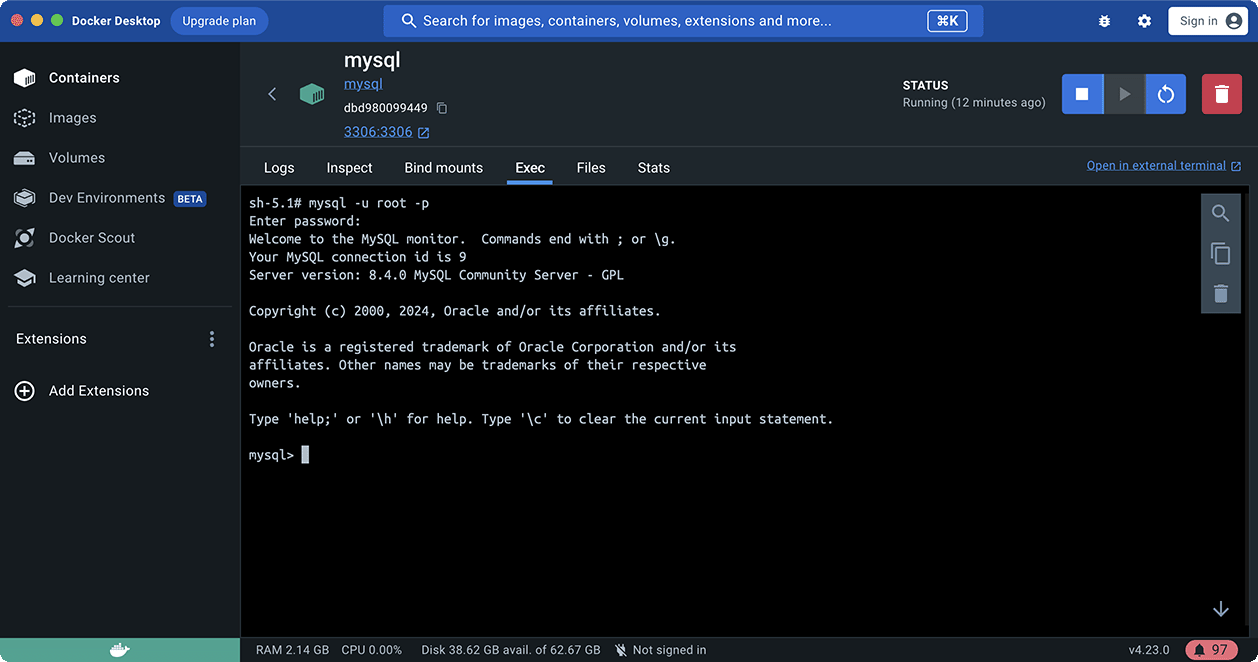
Task: Restart the mysql container
Action: (x=1166, y=93)
